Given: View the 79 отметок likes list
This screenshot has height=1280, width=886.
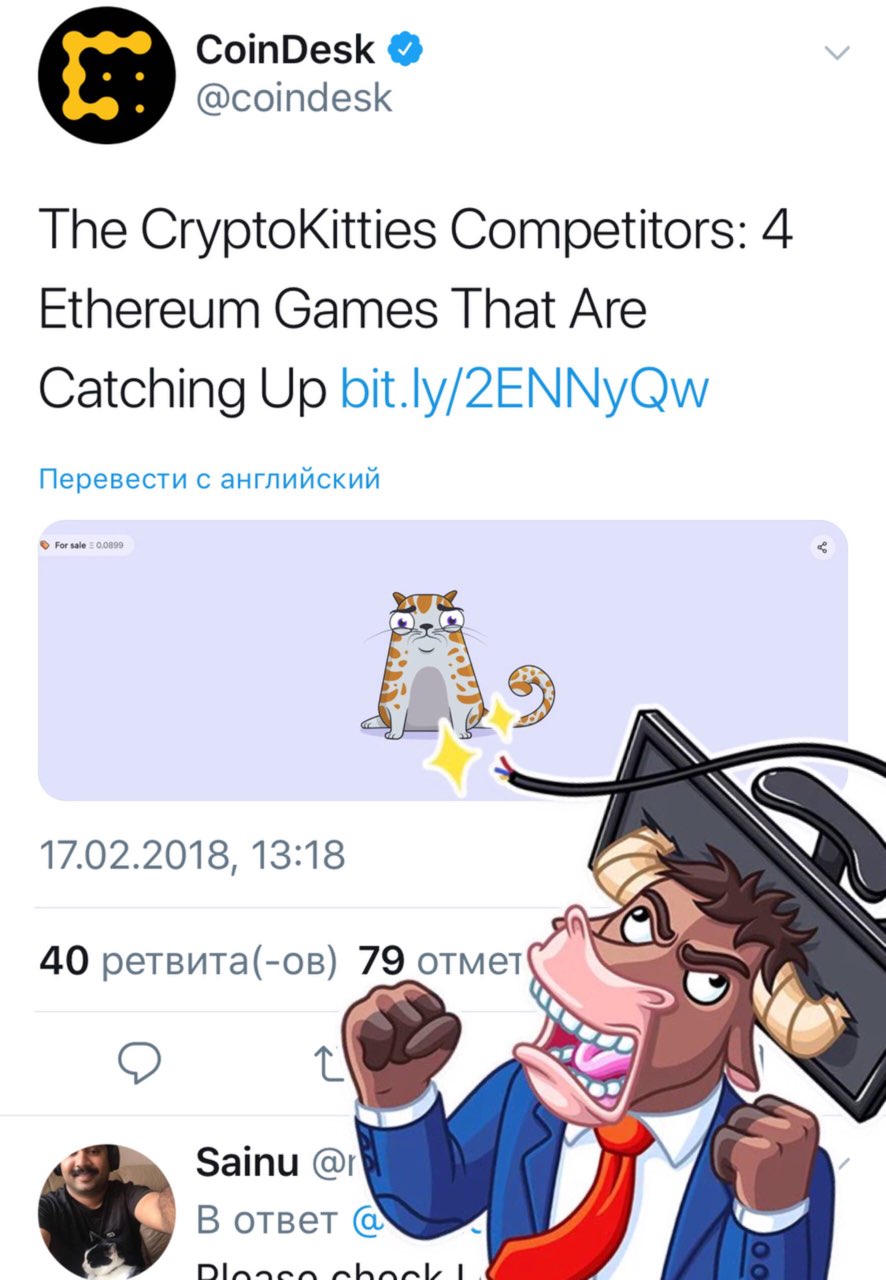Looking at the screenshot, I should (x=440, y=961).
